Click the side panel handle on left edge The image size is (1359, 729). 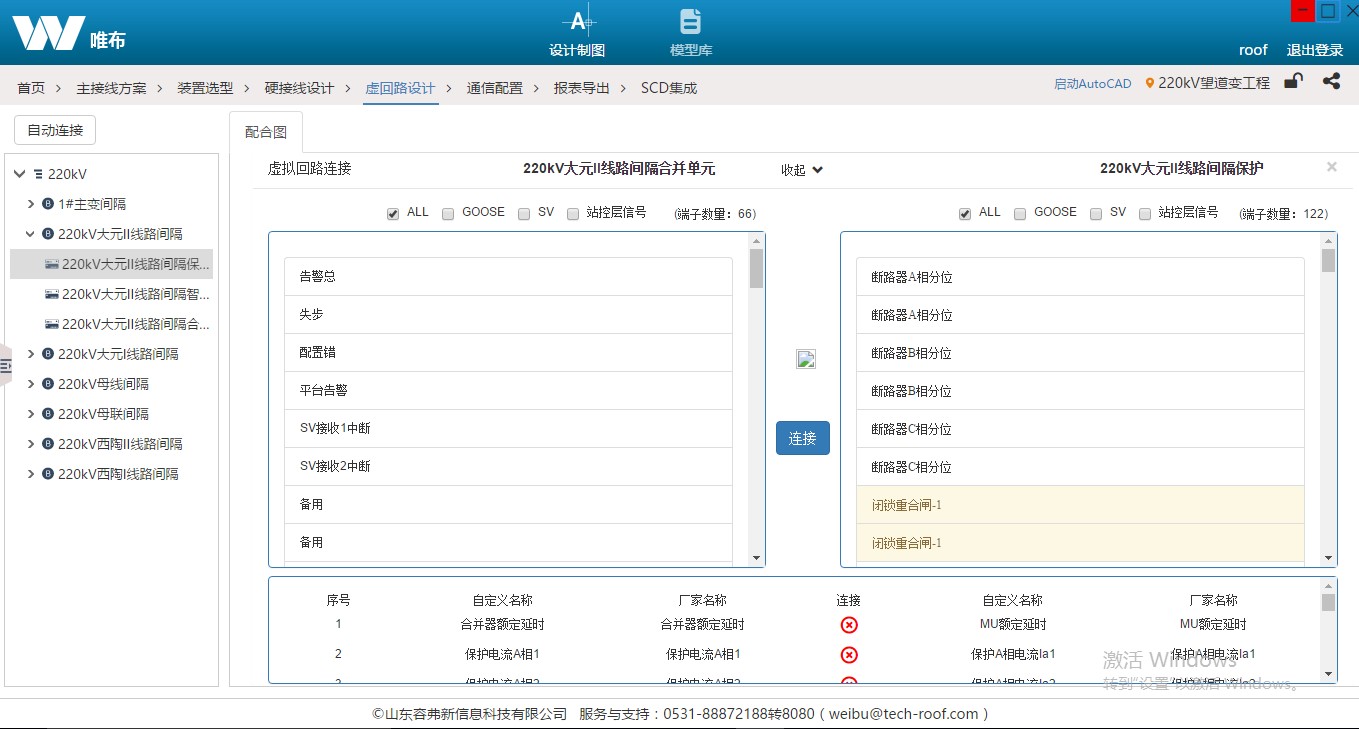pos(5,366)
